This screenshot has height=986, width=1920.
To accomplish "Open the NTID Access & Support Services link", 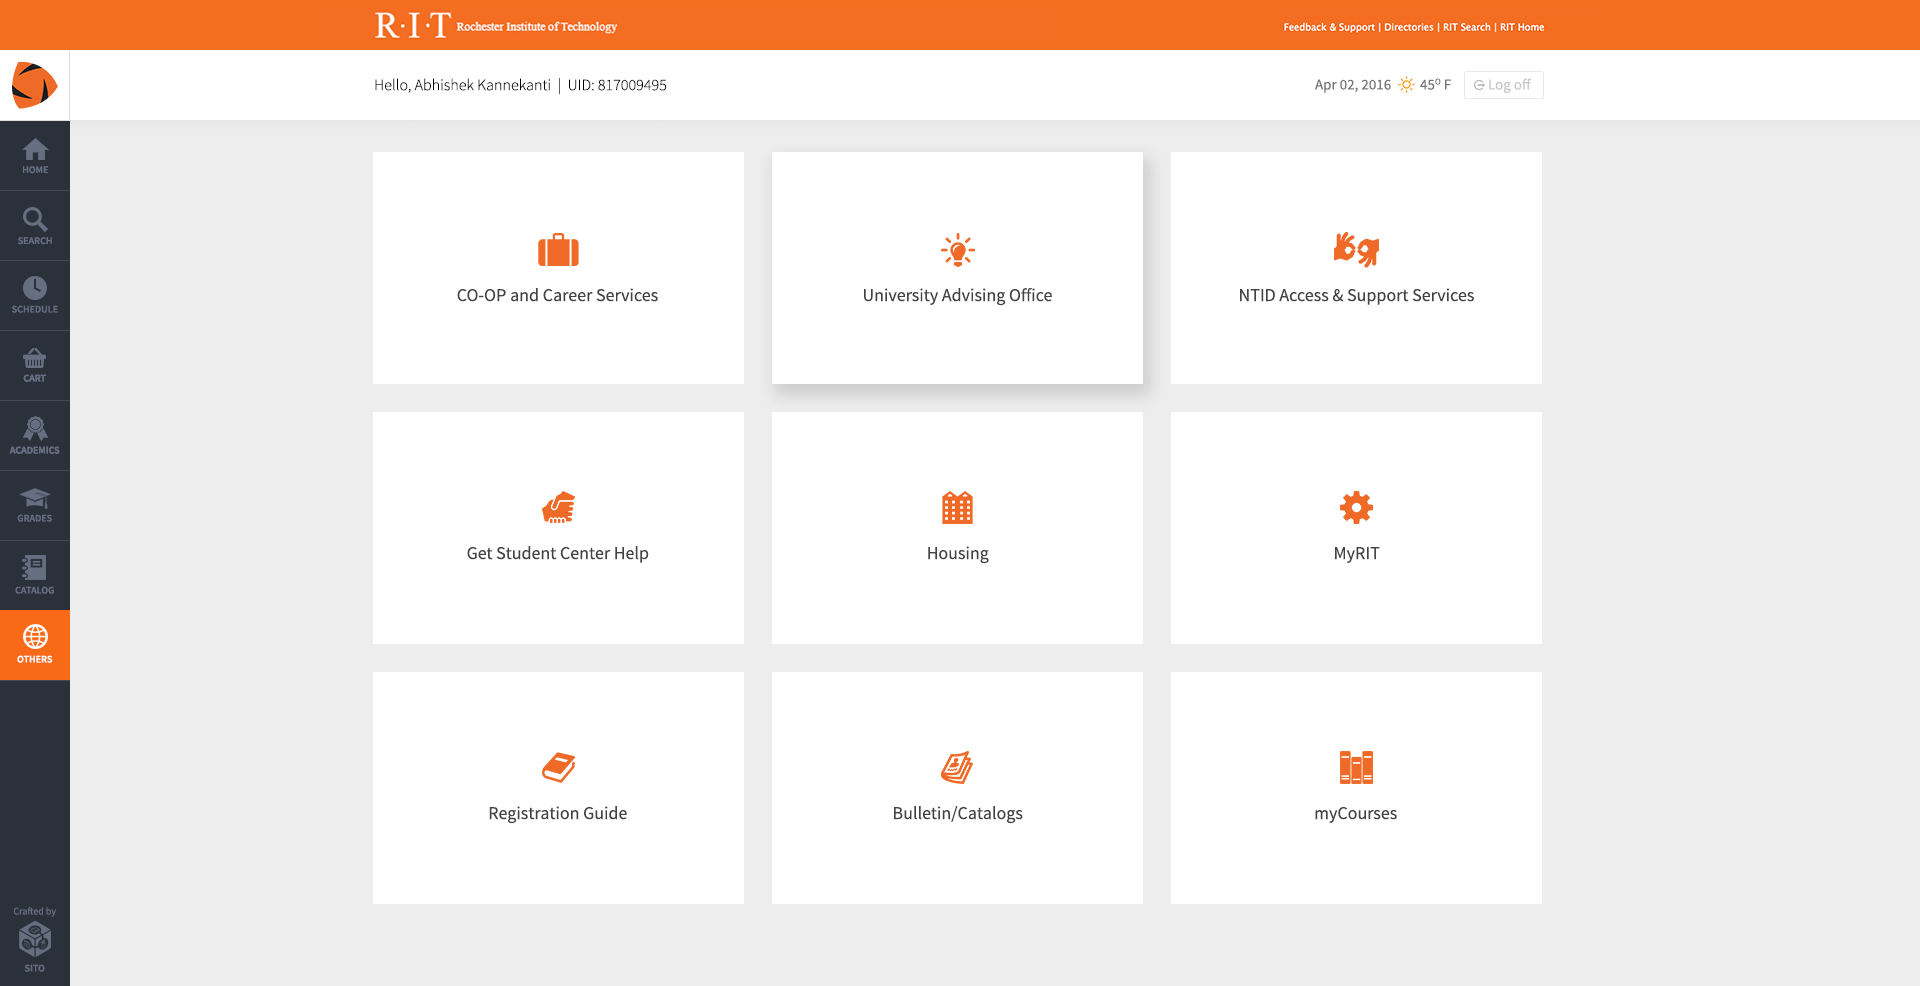I will click(x=1356, y=296).
